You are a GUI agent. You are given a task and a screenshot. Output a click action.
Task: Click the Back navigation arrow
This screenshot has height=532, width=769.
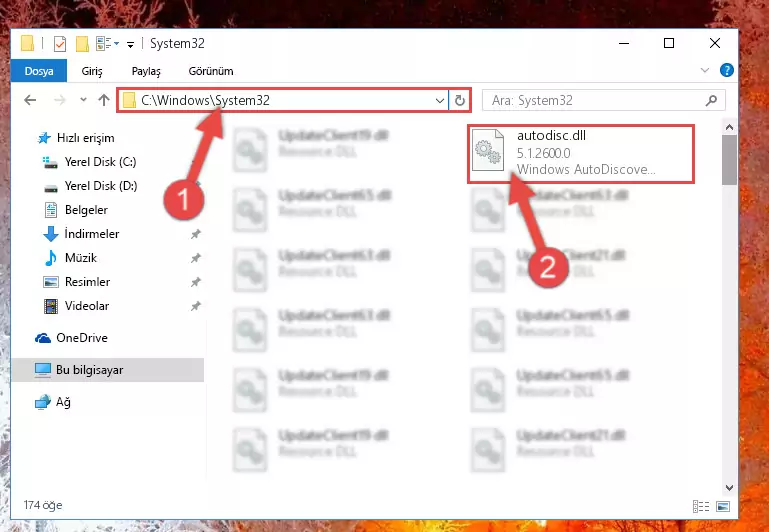30,101
